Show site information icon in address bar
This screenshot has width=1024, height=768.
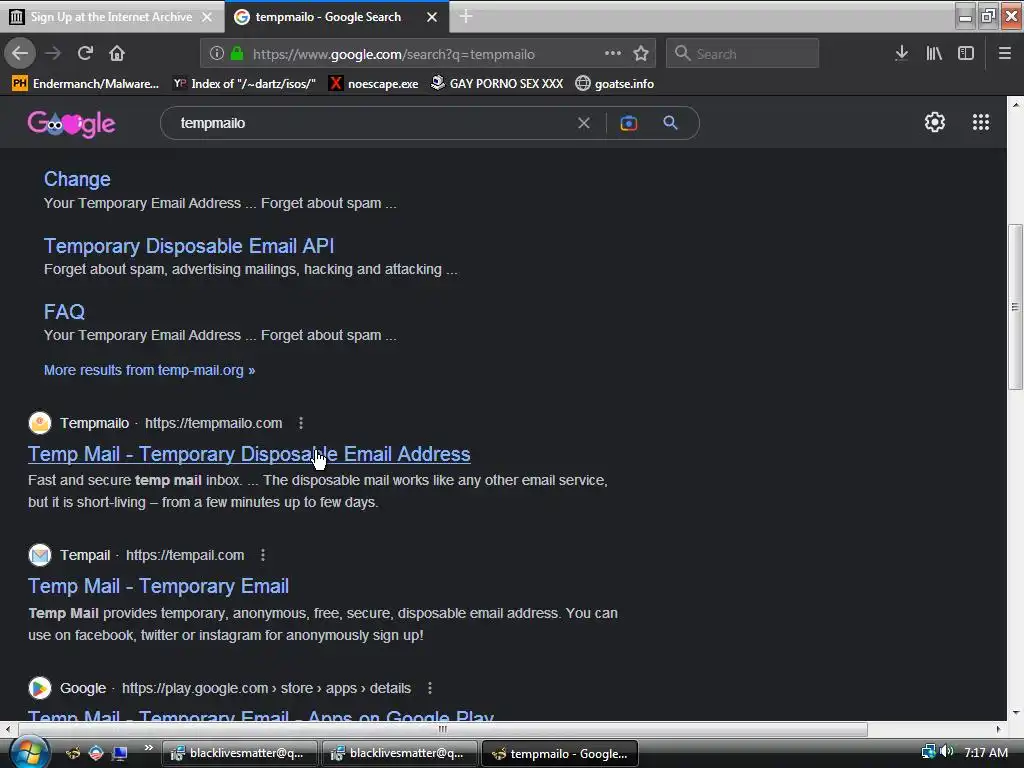pyautogui.click(x=217, y=54)
